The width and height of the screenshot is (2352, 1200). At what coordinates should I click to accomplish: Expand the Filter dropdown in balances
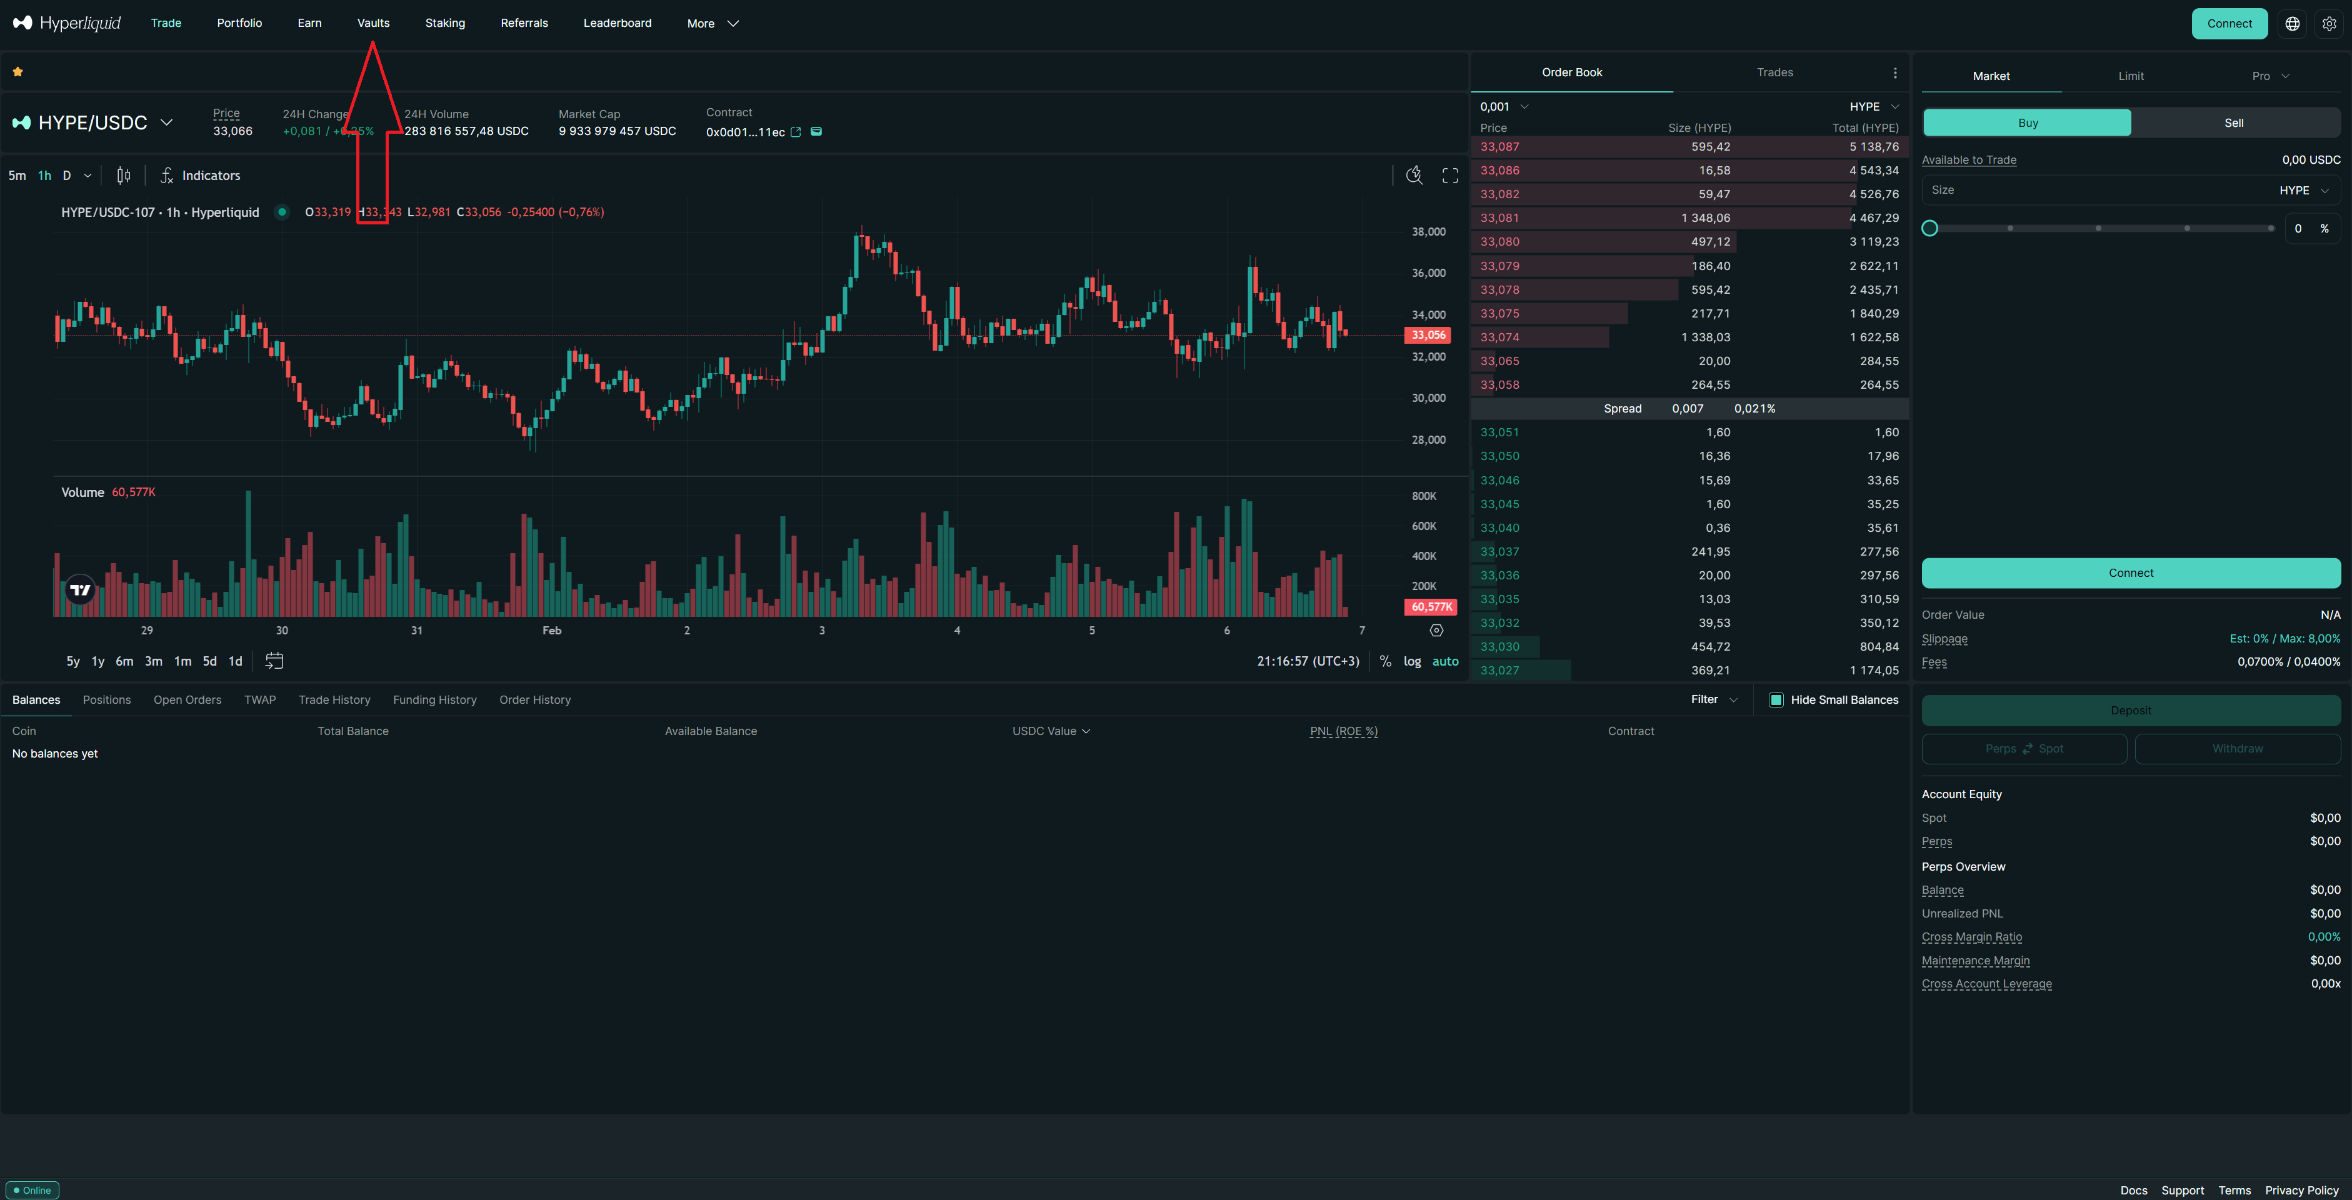click(1714, 700)
